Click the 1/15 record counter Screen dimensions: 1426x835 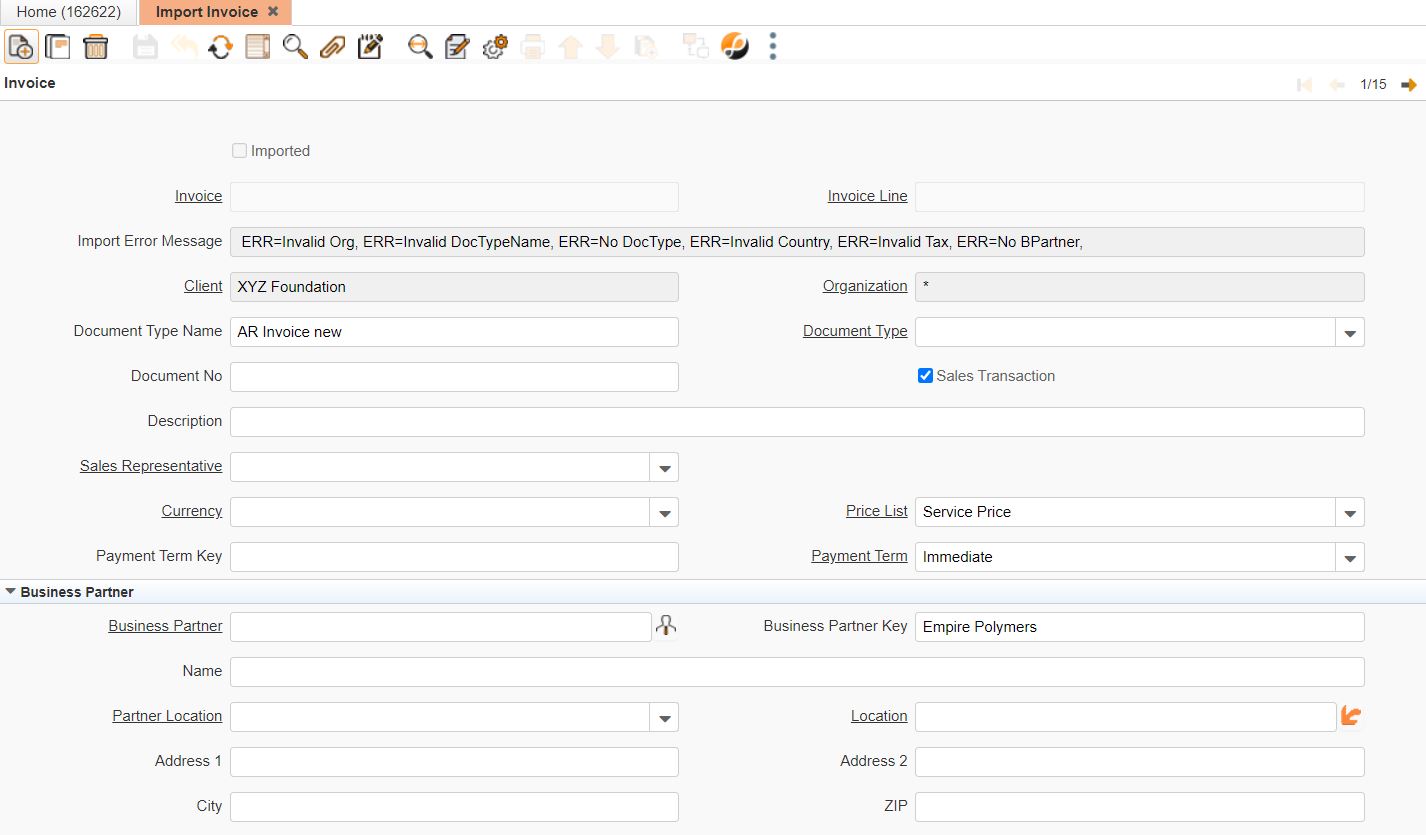coord(1373,85)
